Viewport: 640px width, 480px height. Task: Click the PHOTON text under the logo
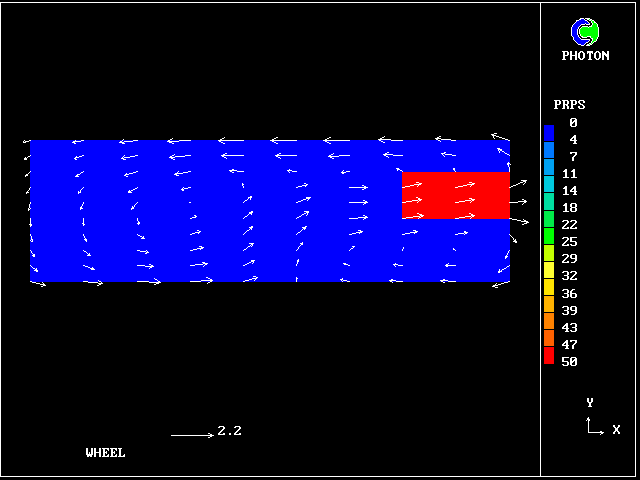pos(585,56)
